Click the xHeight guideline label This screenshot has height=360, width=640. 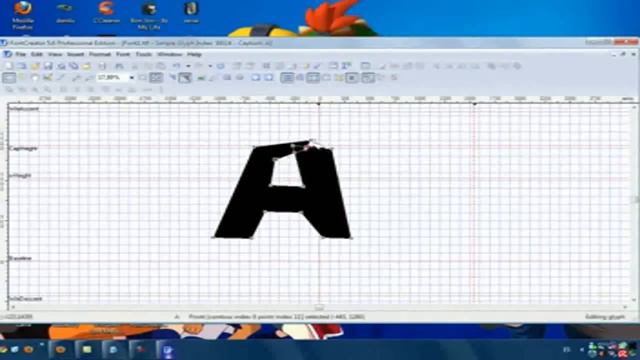pos(20,176)
